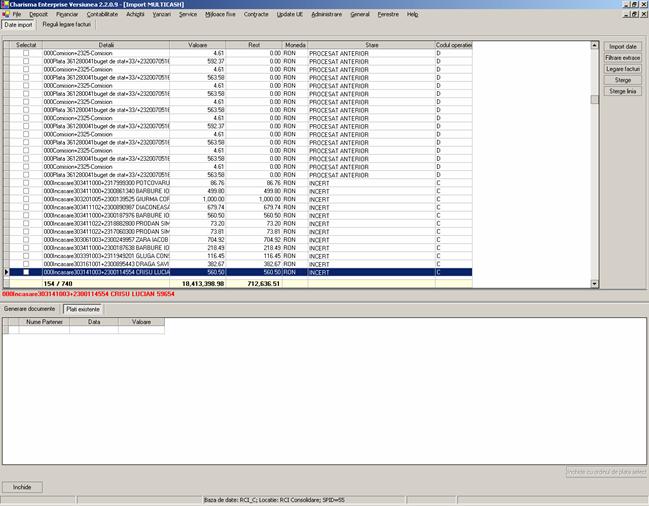Tick checkbox for CRISU LUCIAN row

pos(26,272)
